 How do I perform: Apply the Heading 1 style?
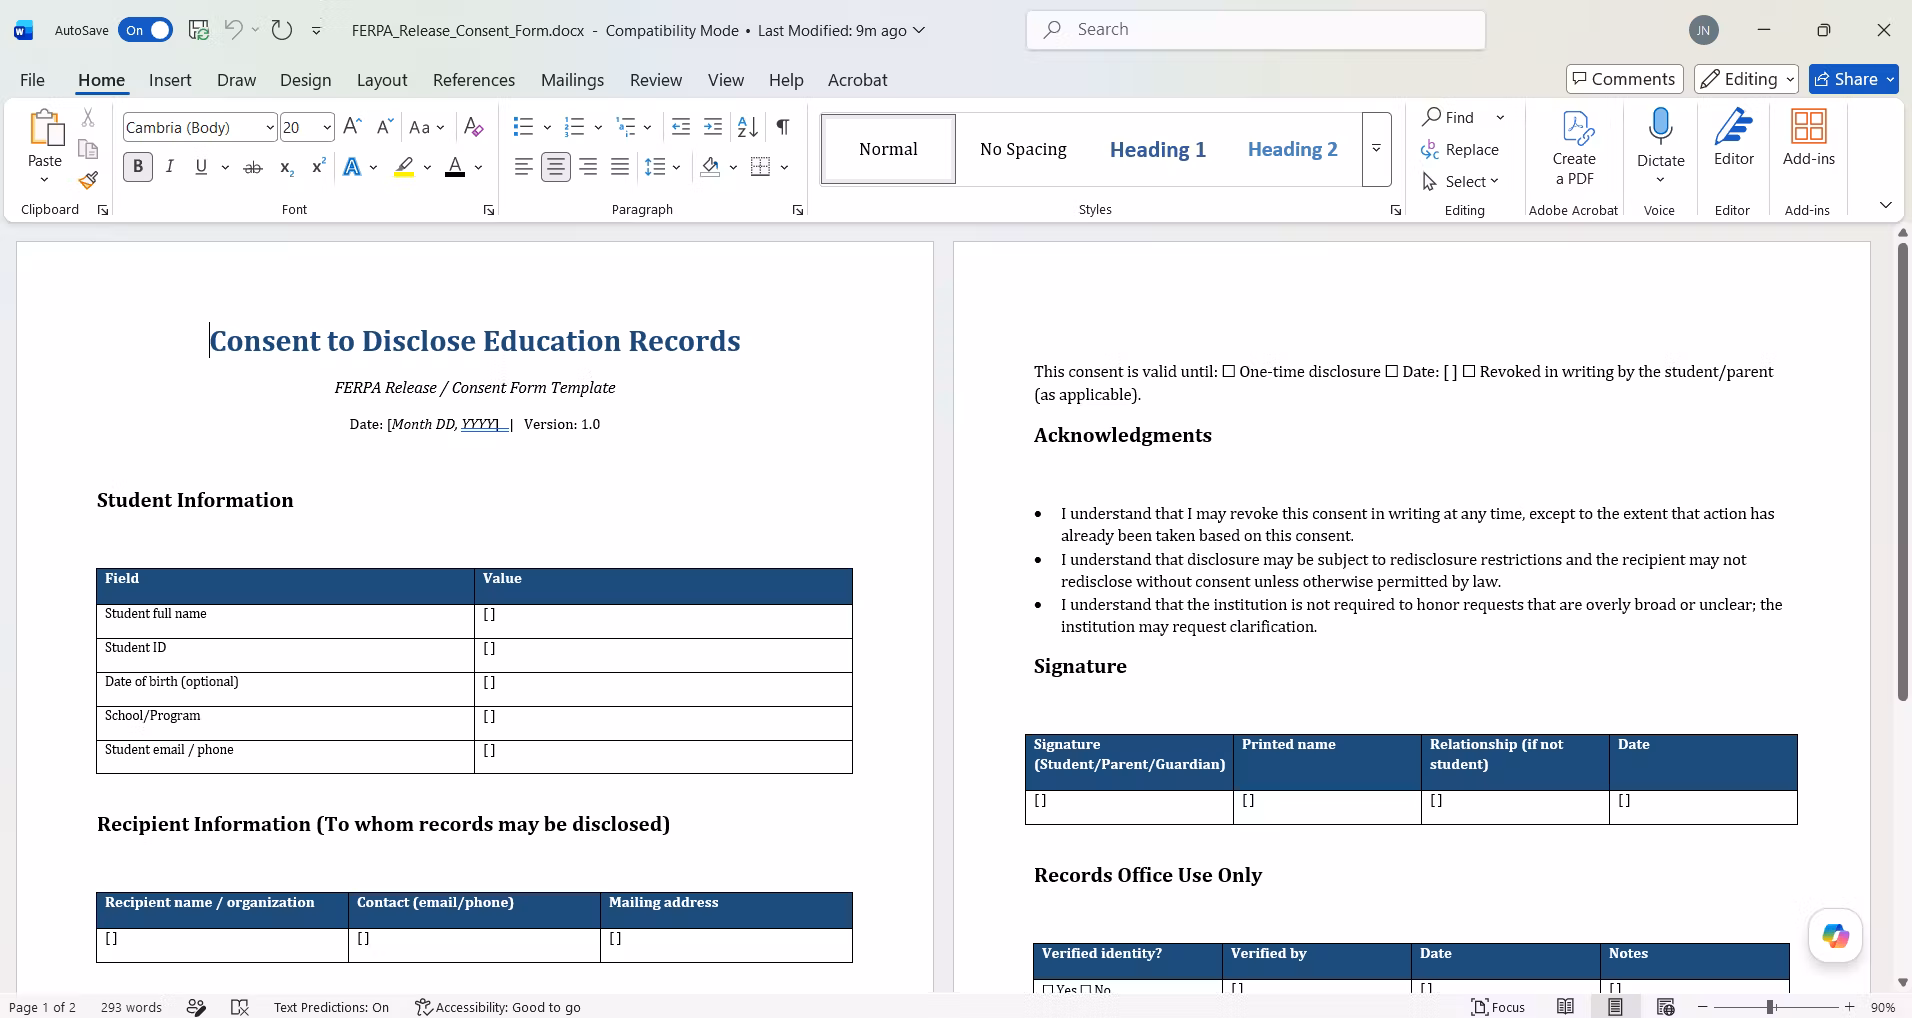(1158, 149)
